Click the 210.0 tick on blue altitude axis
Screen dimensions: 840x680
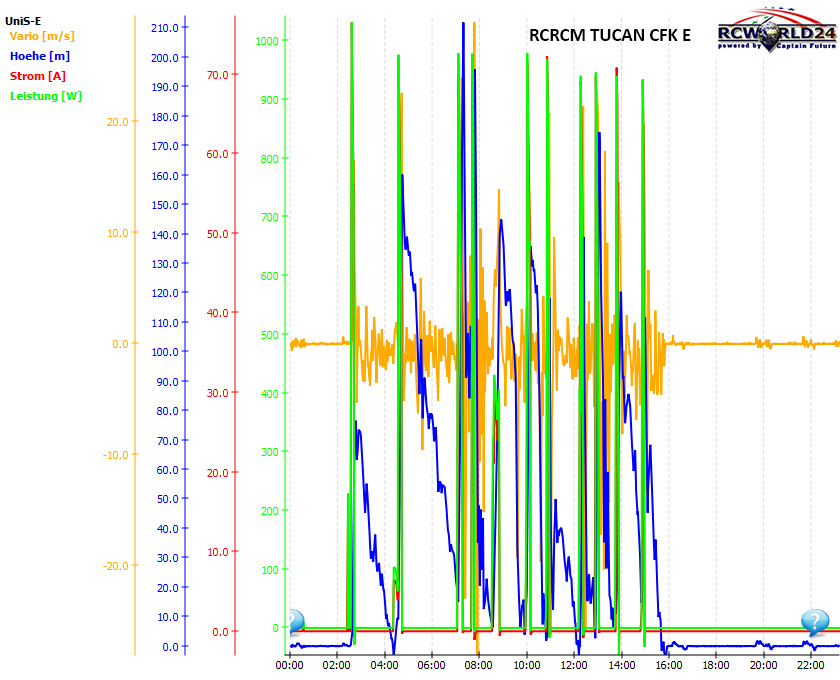pyautogui.click(x=164, y=28)
